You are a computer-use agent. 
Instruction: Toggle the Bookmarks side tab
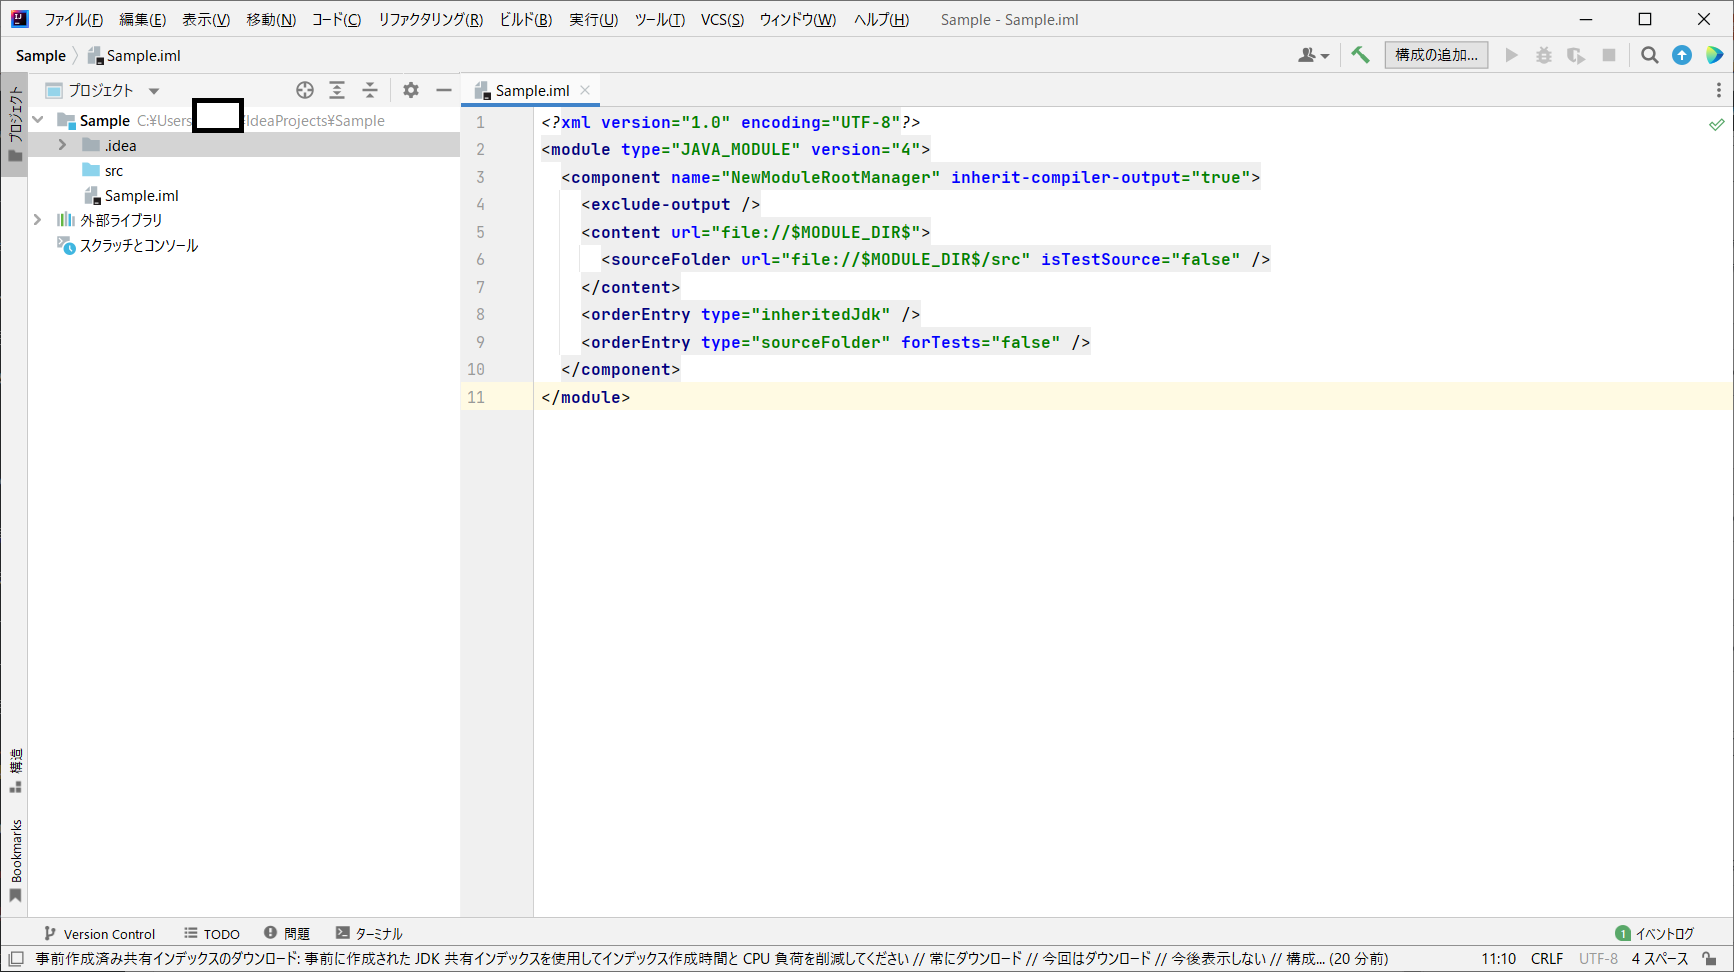[15, 860]
